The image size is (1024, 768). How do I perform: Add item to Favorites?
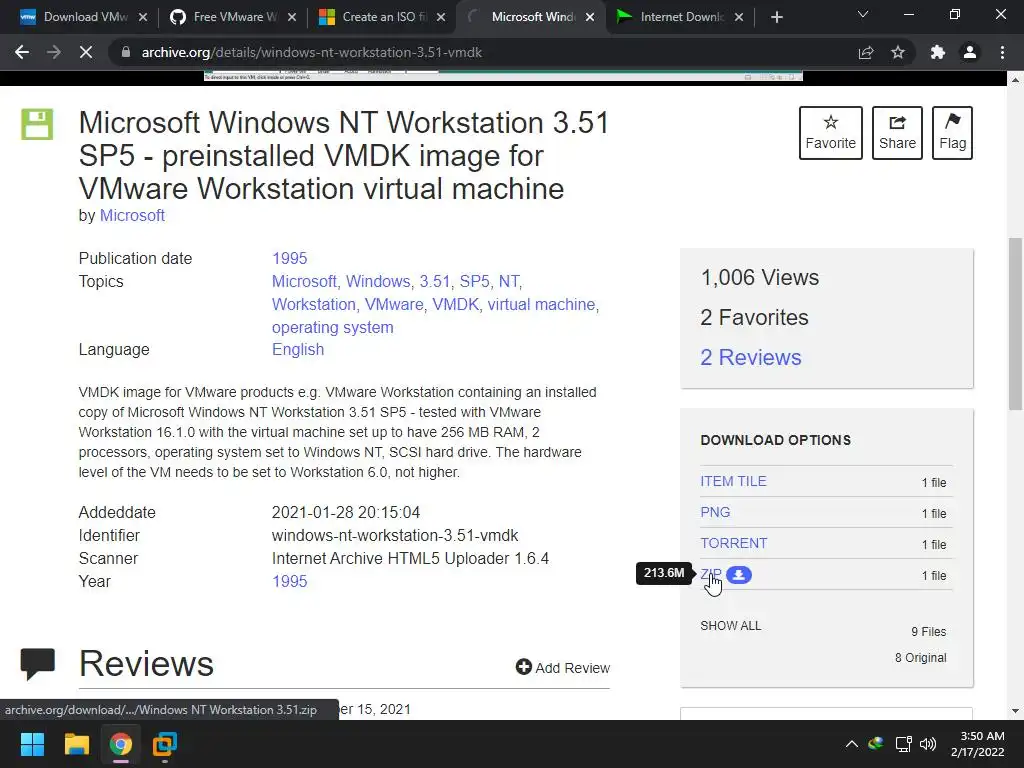click(x=831, y=133)
